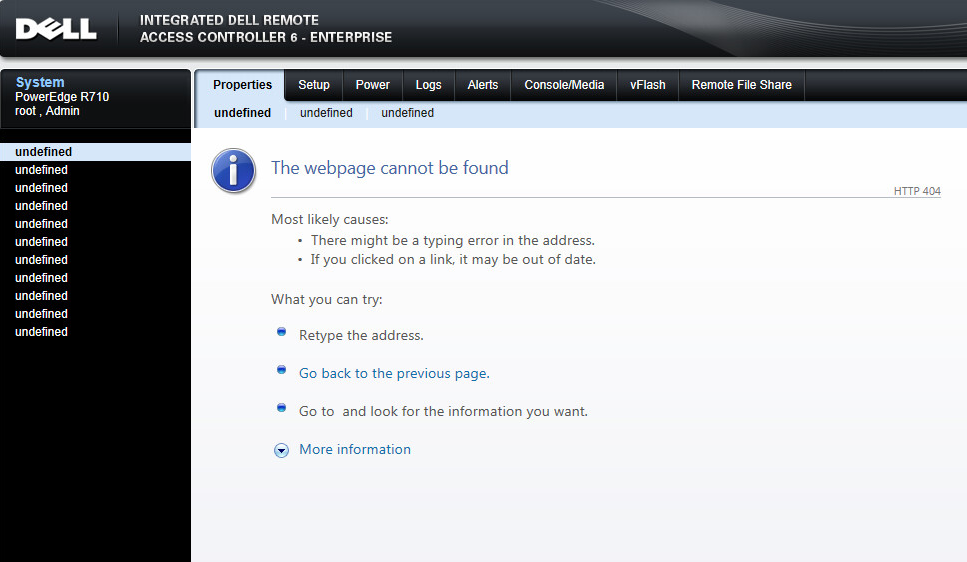967x562 pixels.
Task: Click bullet icon beside Go to text
Action: pyautogui.click(x=281, y=408)
